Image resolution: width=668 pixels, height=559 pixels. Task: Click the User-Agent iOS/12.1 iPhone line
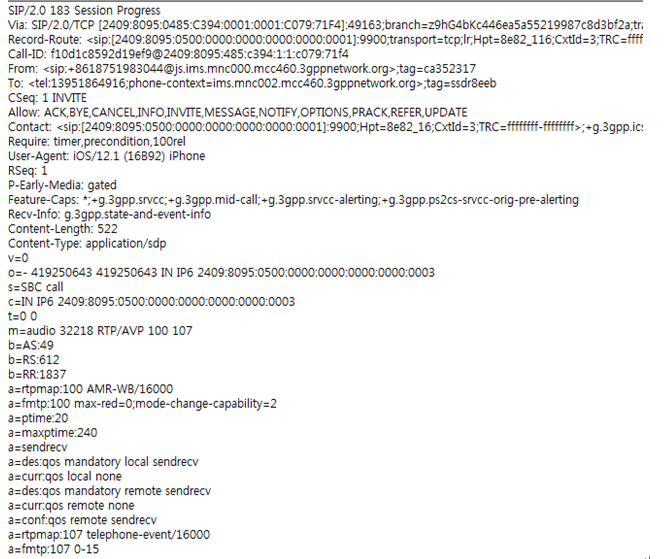tap(107, 156)
